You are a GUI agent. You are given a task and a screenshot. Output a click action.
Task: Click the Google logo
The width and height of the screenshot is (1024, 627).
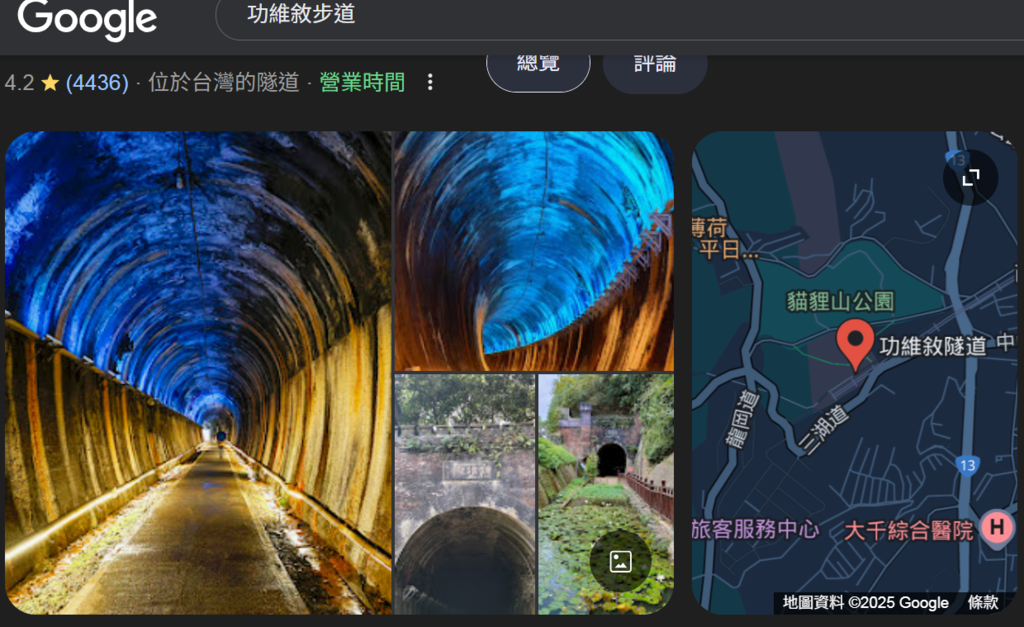pyautogui.click(x=87, y=19)
